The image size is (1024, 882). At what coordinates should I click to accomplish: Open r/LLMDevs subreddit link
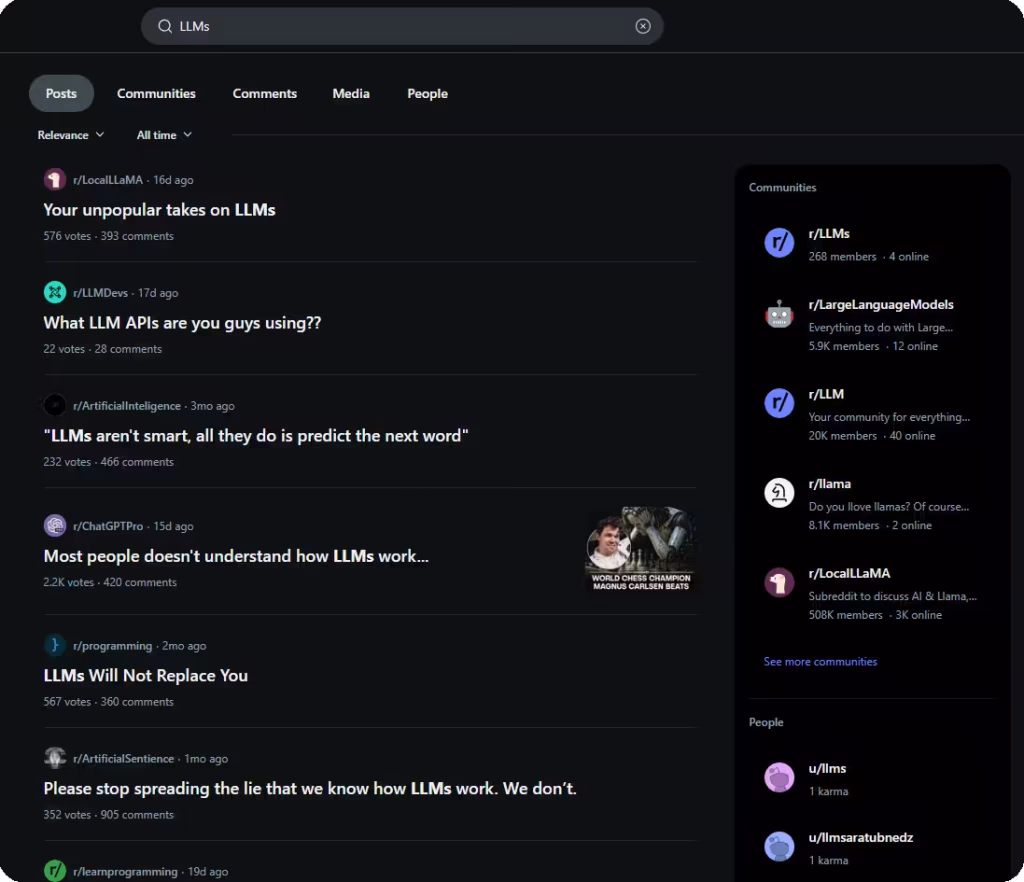[x=101, y=292]
